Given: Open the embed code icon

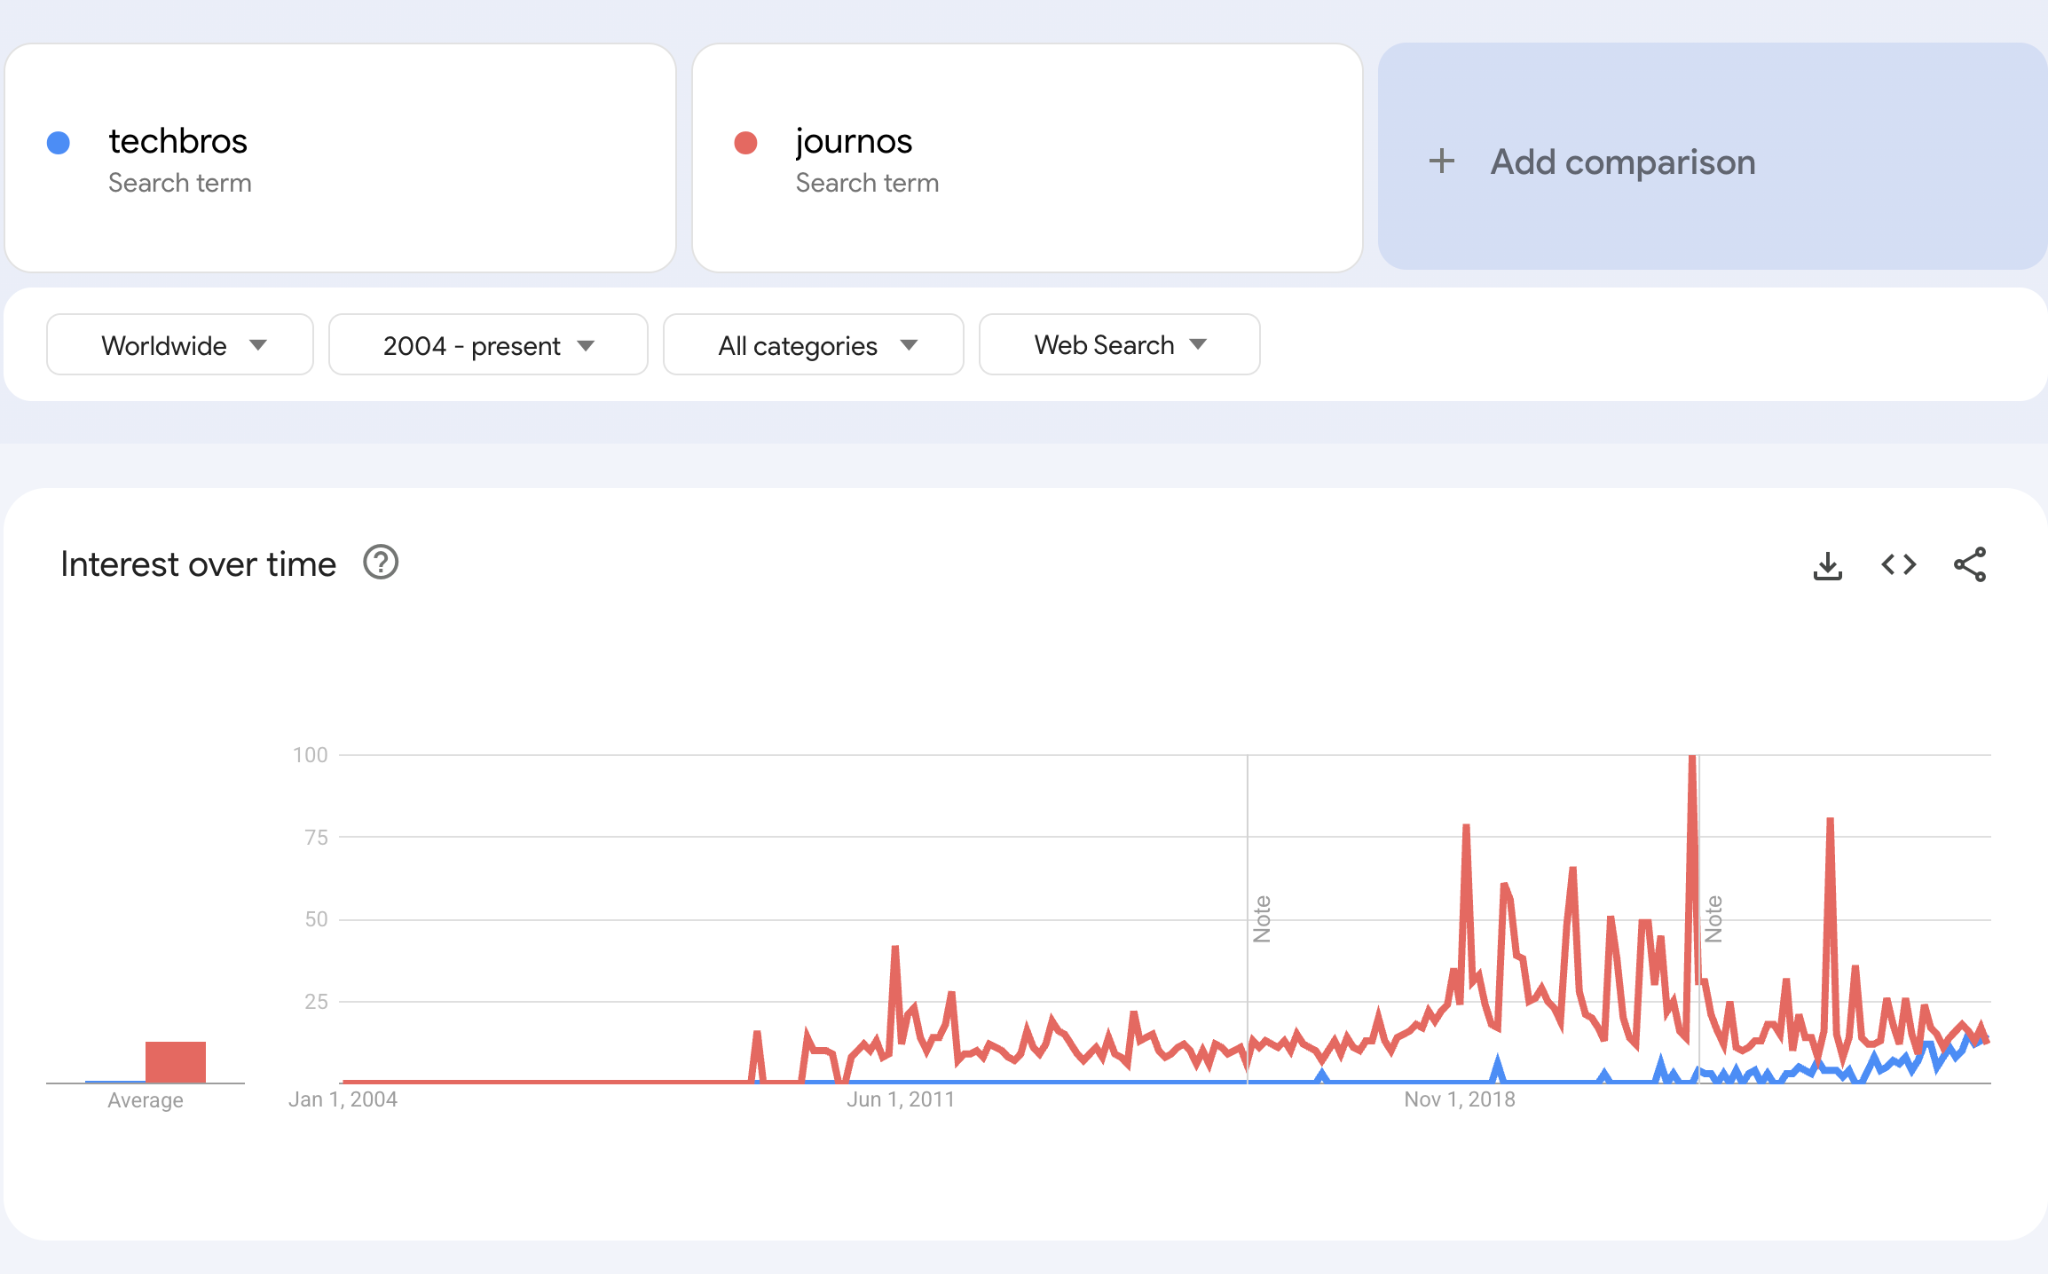Looking at the screenshot, I should [1898, 565].
